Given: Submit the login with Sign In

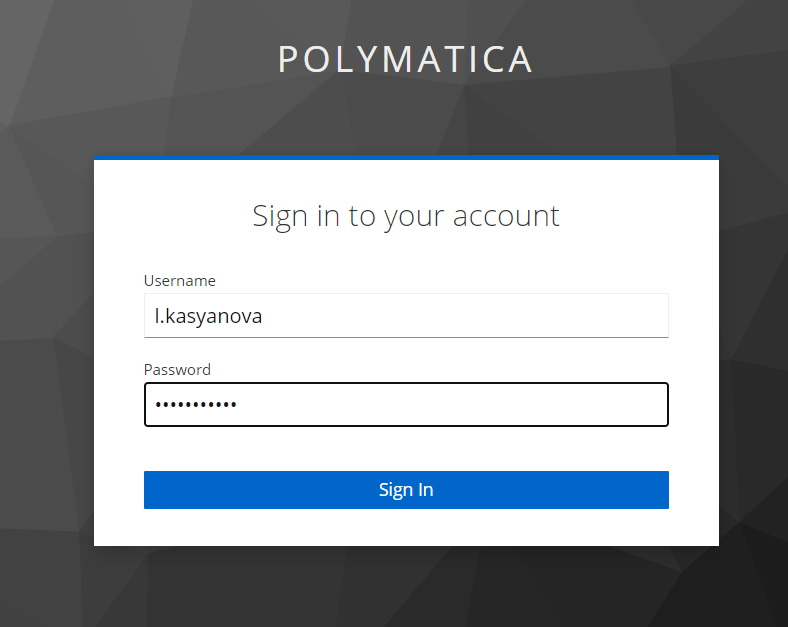Looking at the screenshot, I should point(406,490).
